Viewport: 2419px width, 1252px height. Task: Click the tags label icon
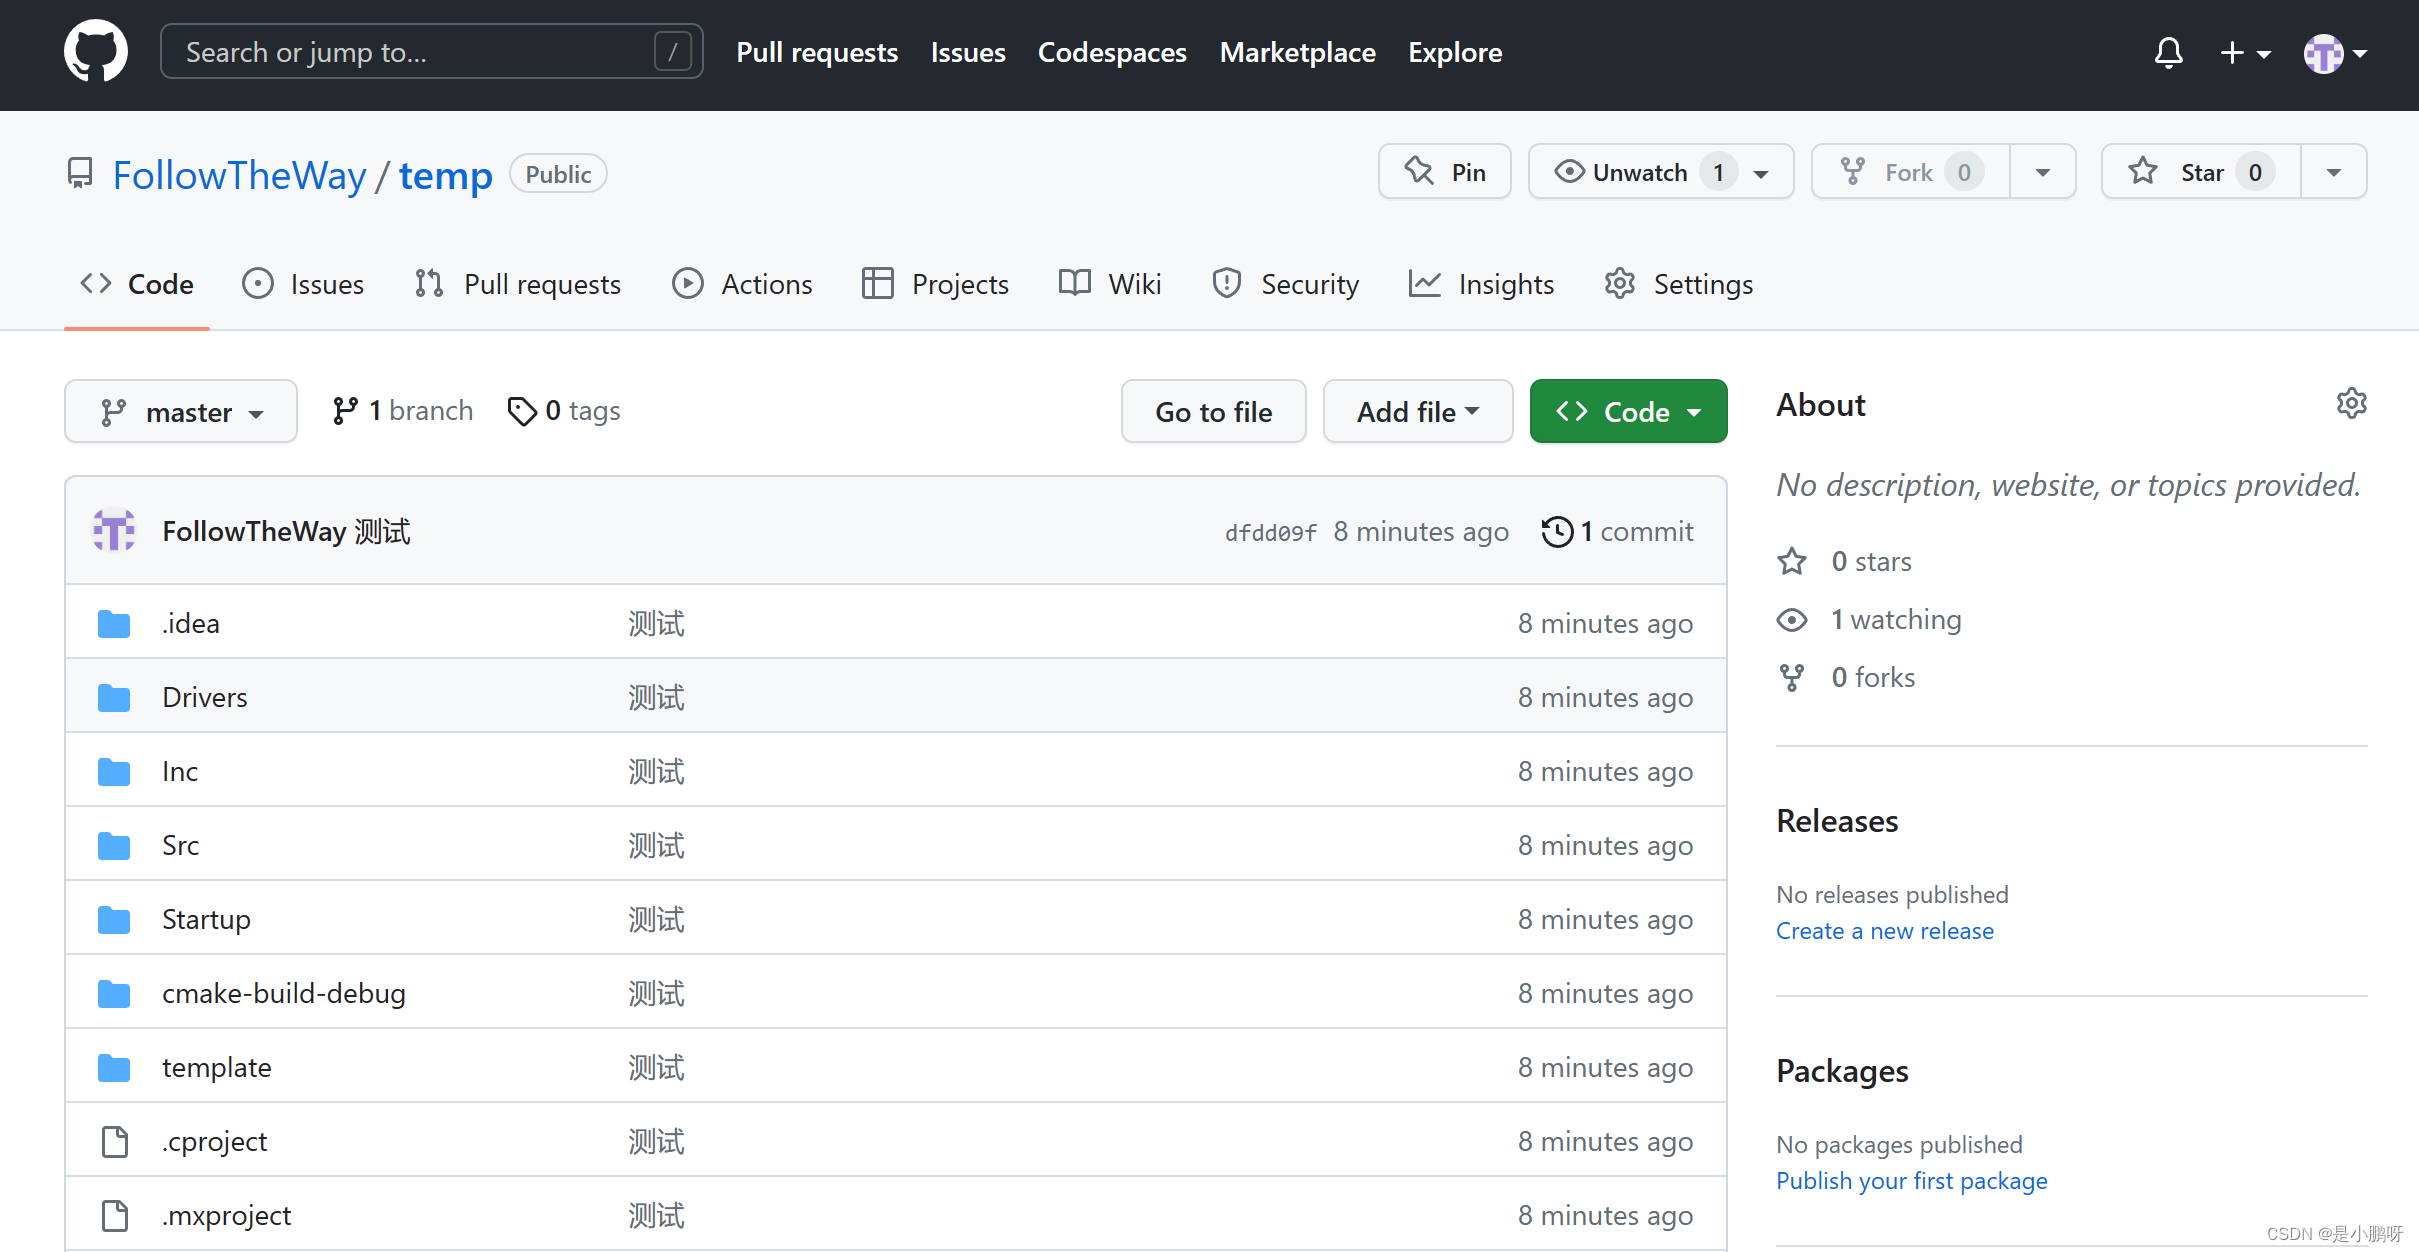pos(522,411)
